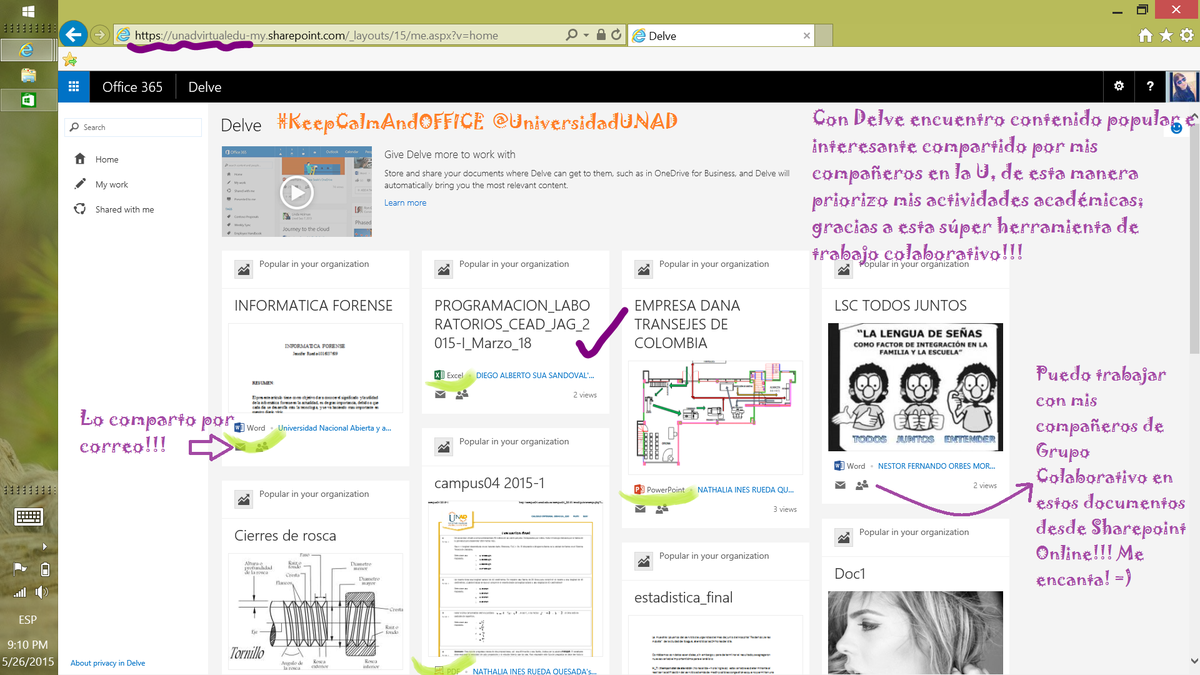1200x675 pixels.
Task: Open author link NESTOR FERNANDO ORBES
Action: [x=935, y=466]
